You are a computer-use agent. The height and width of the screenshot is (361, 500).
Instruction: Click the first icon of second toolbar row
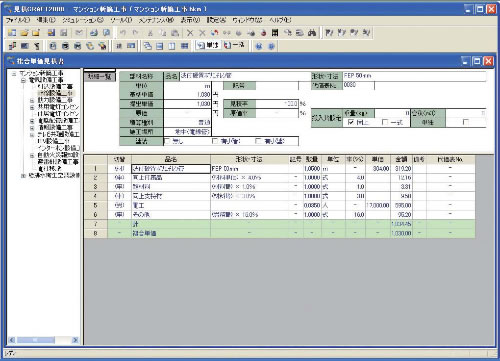coord(12,46)
